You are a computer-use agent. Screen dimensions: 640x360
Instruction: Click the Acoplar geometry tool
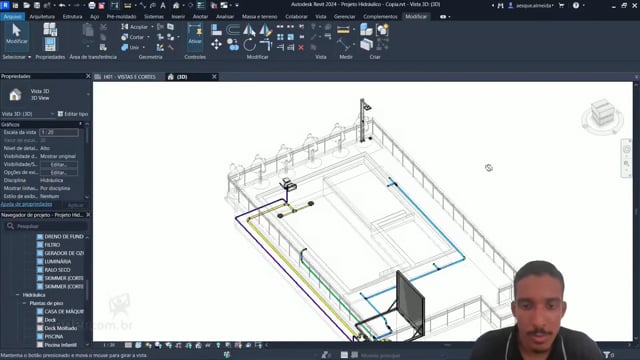pyautogui.click(x=135, y=27)
